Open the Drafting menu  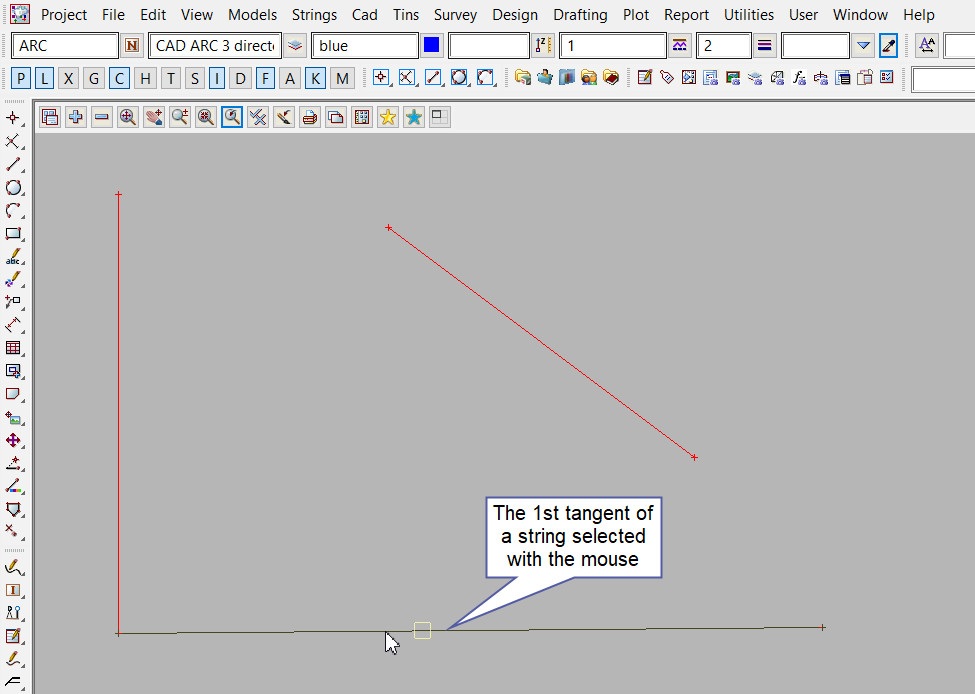[580, 15]
